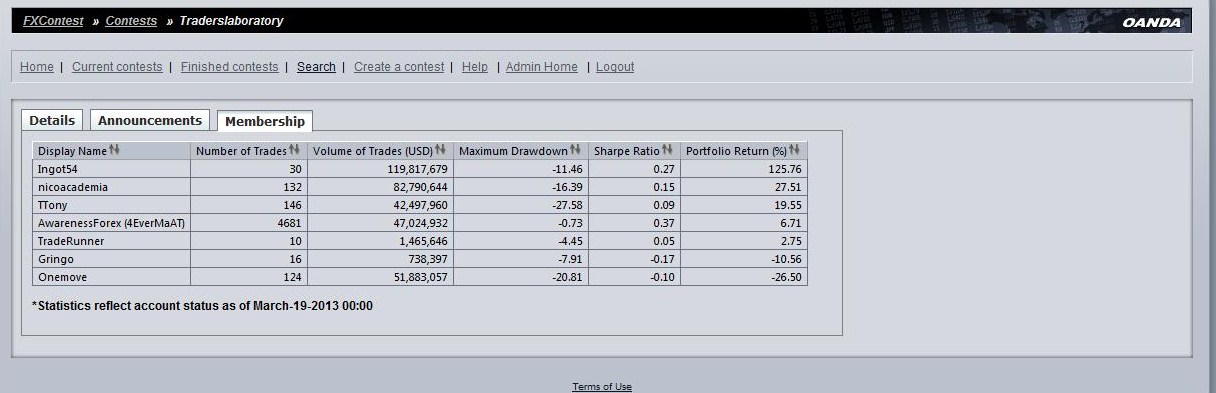Go to FXContest breadcrumb link

click(53, 20)
